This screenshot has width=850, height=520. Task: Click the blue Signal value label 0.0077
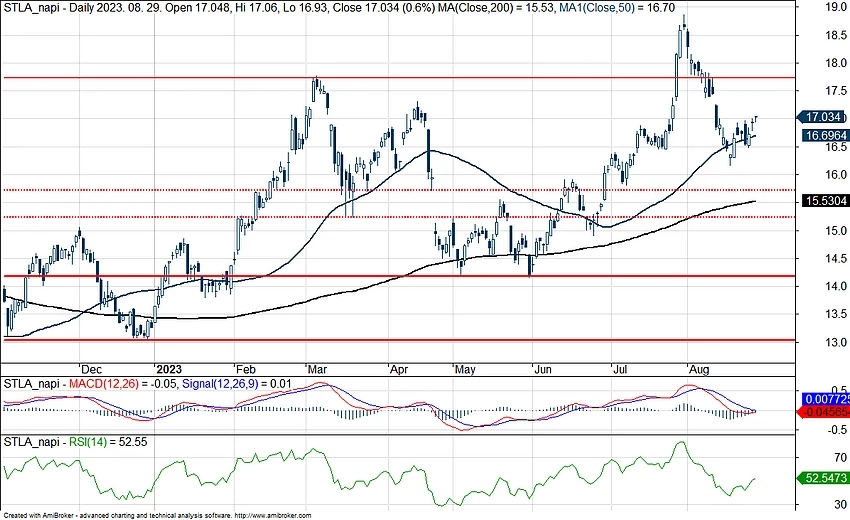[825, 399]
